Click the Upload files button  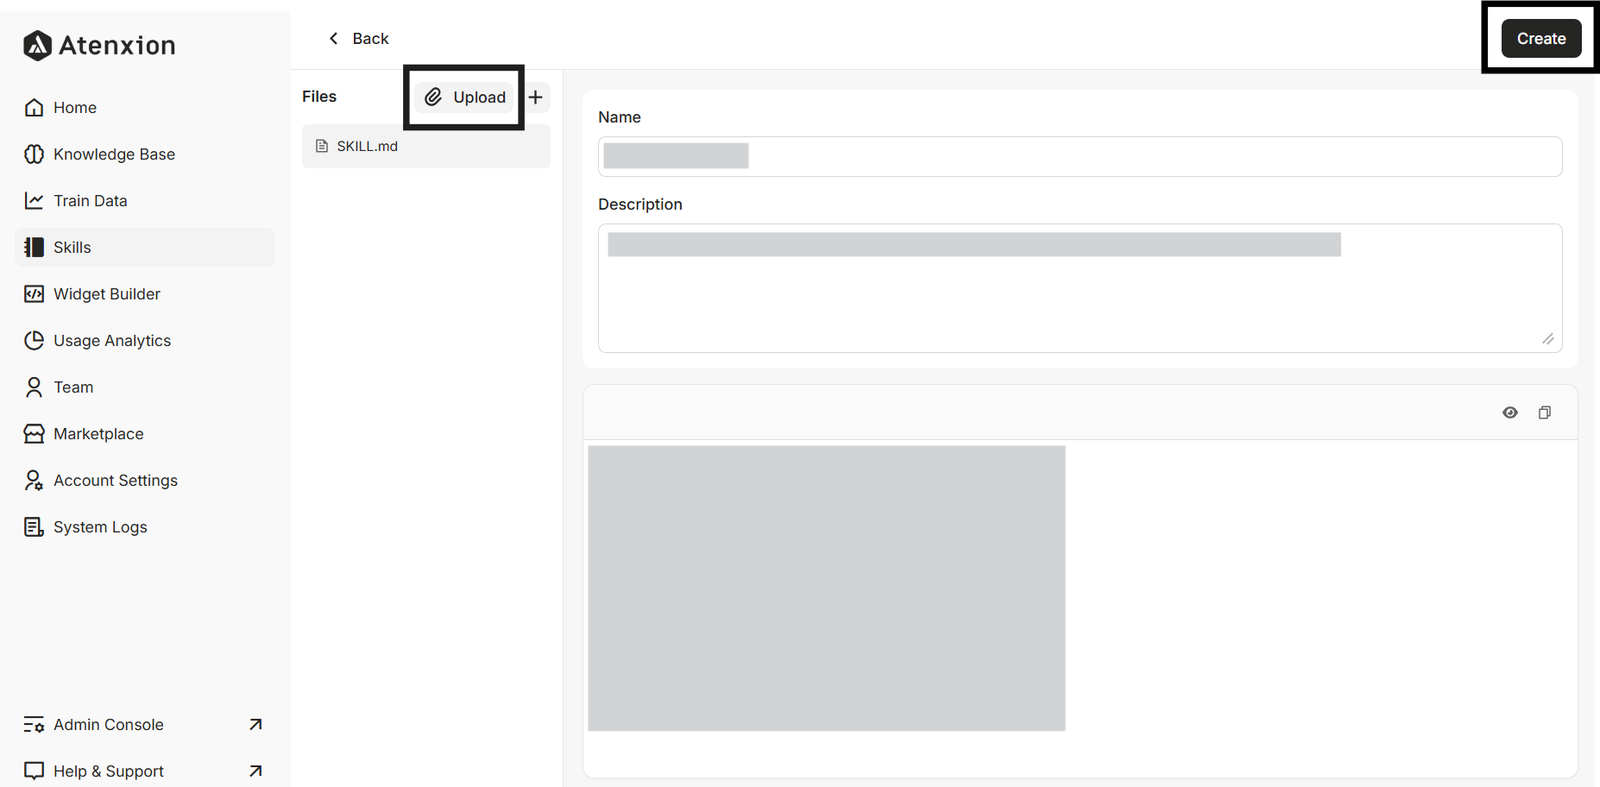[x=465, y=97]
